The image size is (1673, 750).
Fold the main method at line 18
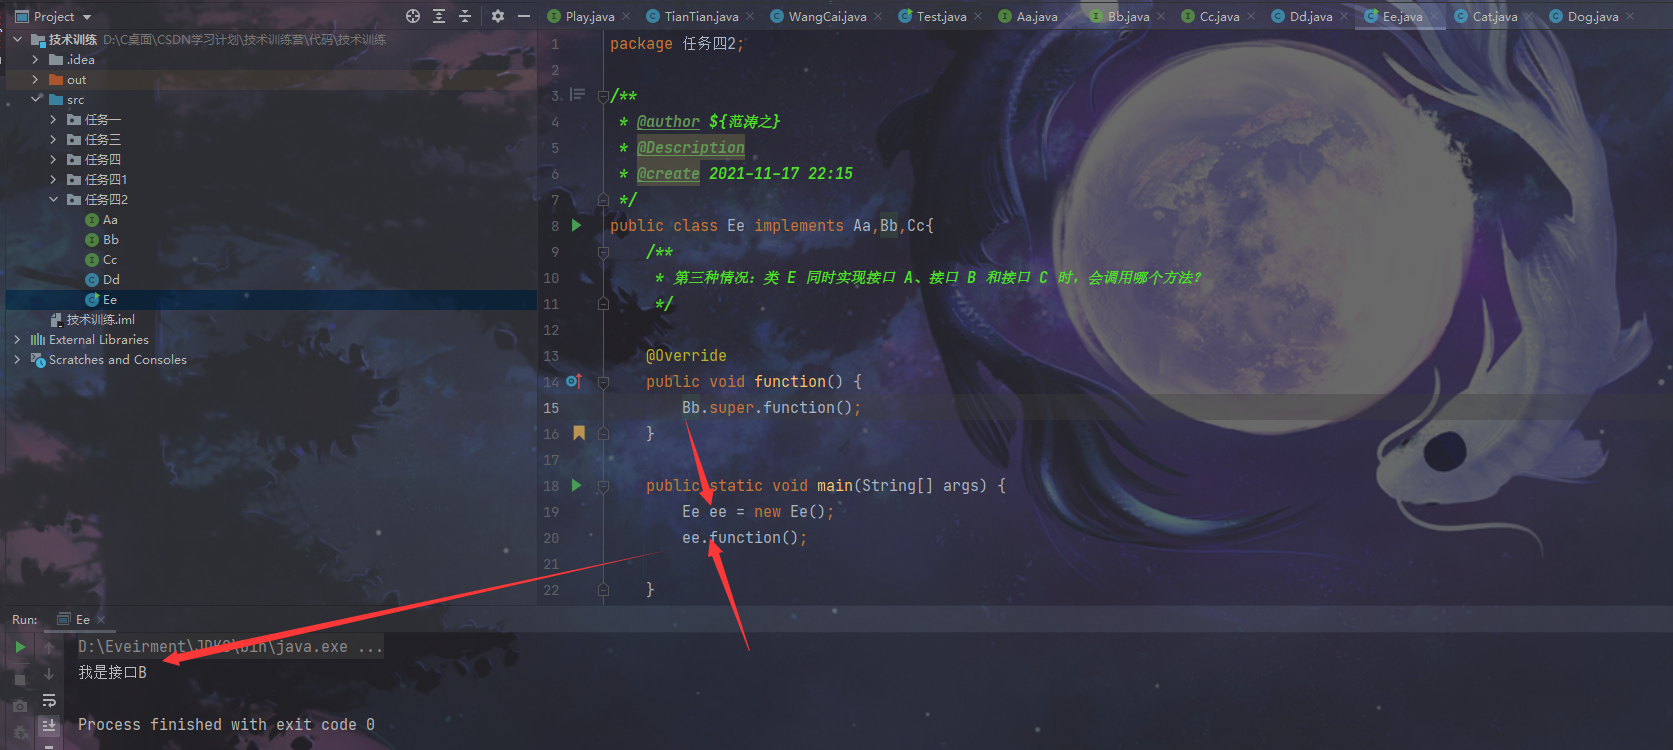[x=603, y=486]
